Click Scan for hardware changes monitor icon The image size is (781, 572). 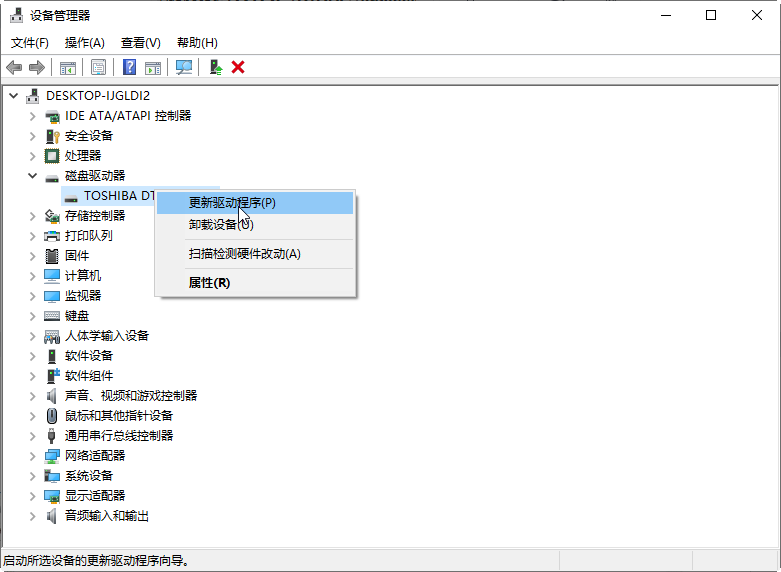click(184, 67)
